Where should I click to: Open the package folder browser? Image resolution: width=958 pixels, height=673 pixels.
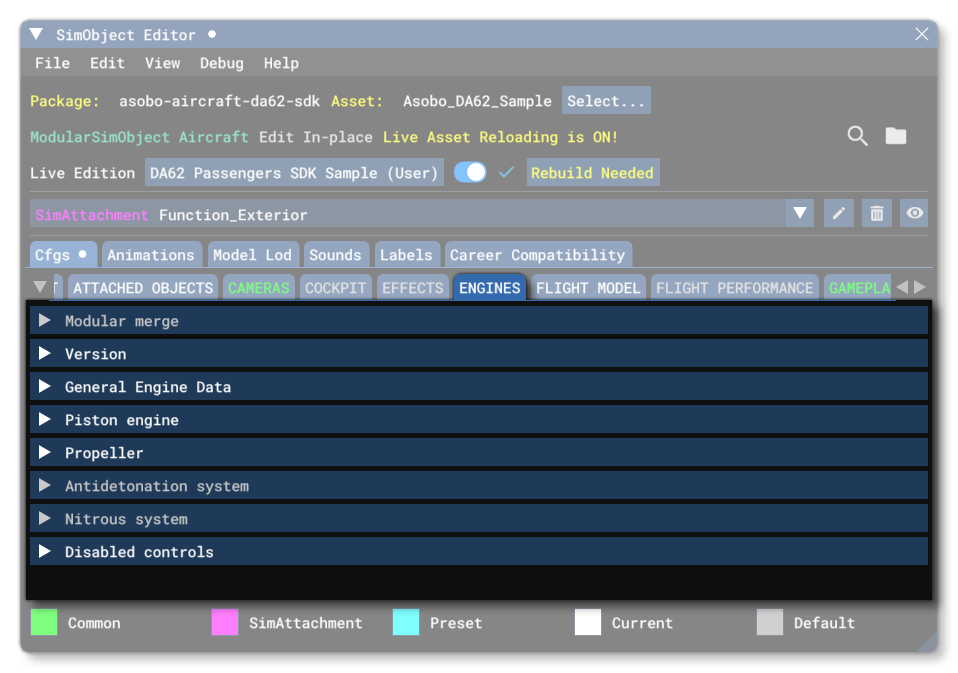896,137
